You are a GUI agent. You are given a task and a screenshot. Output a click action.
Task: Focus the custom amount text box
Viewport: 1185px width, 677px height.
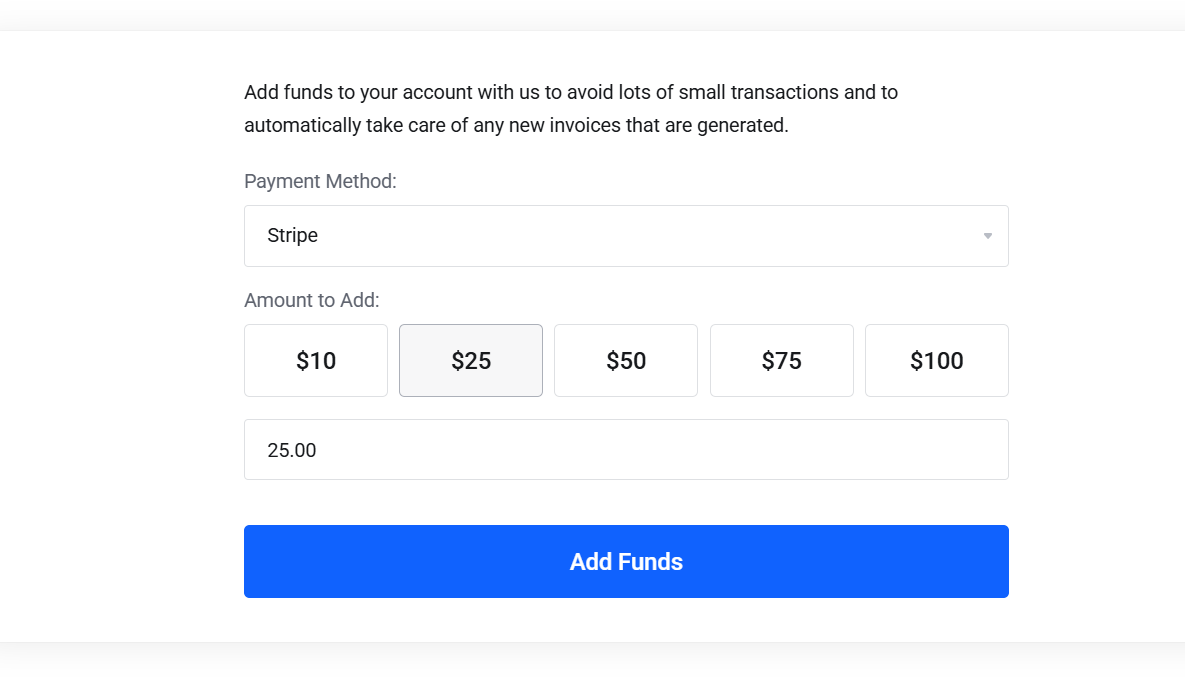[x=625, y=450]
